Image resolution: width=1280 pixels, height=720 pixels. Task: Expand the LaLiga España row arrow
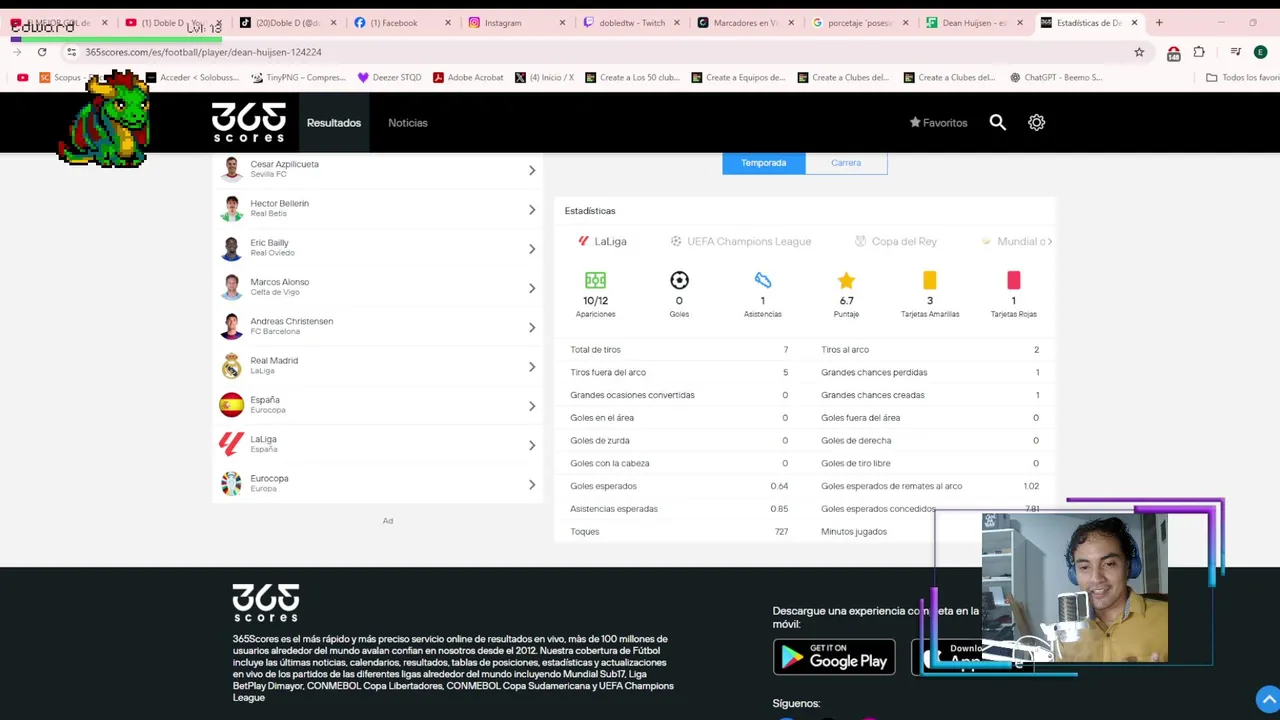pyautogui.click(x=532, y=445)
